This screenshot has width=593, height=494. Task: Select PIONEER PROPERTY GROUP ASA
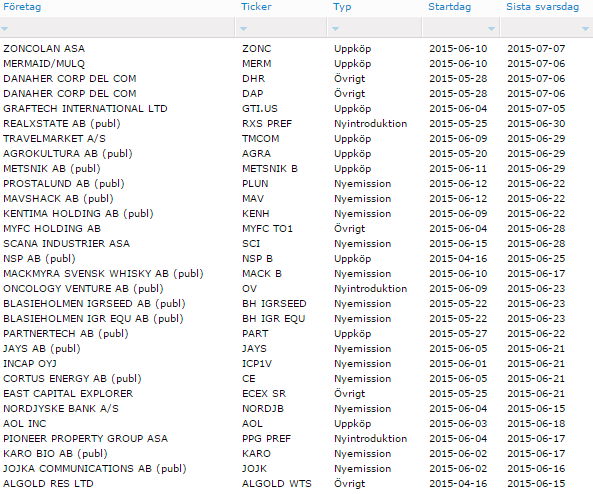click(x=85, y=439)
